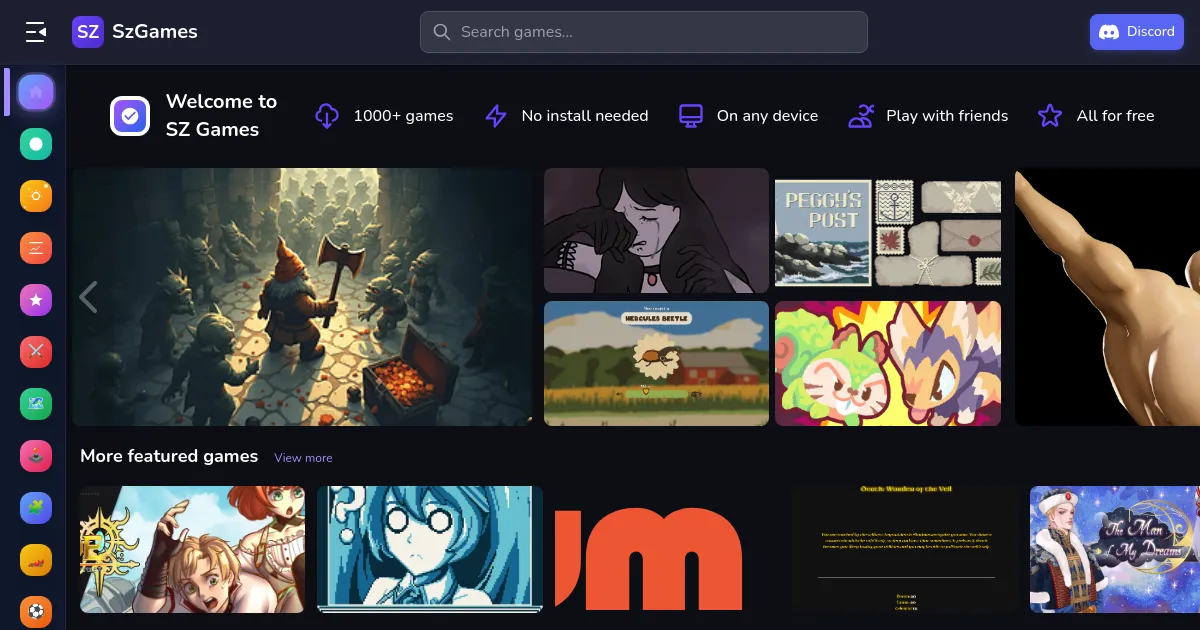Click the left carousel arrow chevron
This screenshot has width=1200, height=630.
(88, 297)
